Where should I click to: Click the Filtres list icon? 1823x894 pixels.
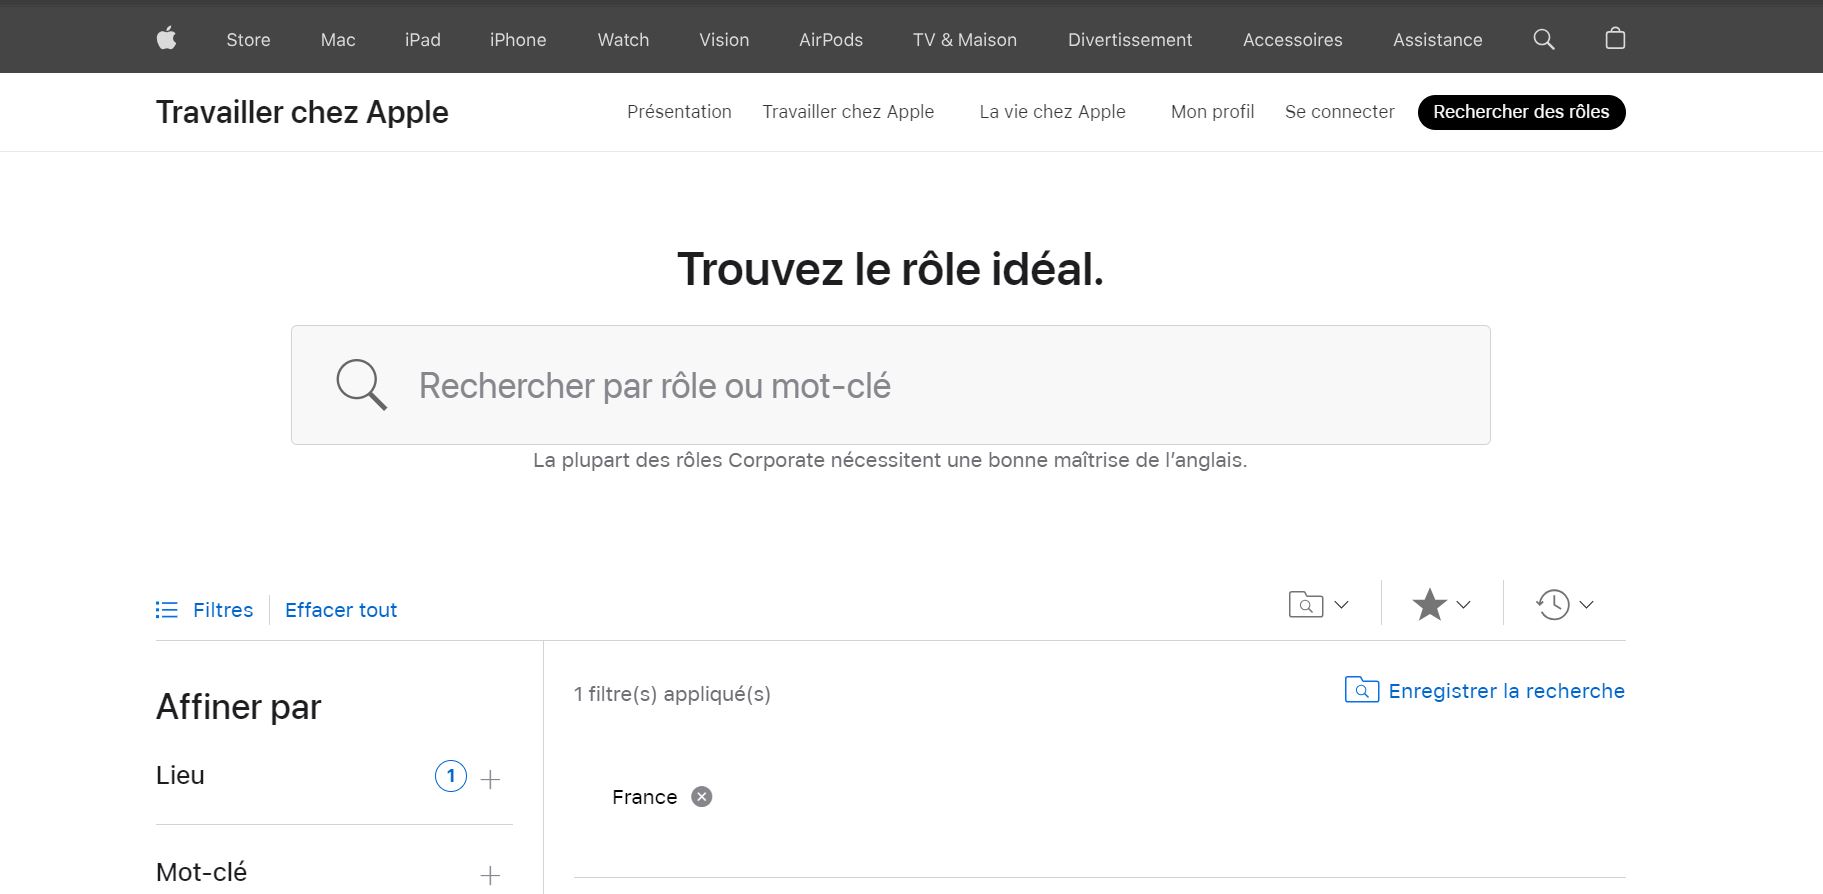pyautogui.click(x=167, y=610)
